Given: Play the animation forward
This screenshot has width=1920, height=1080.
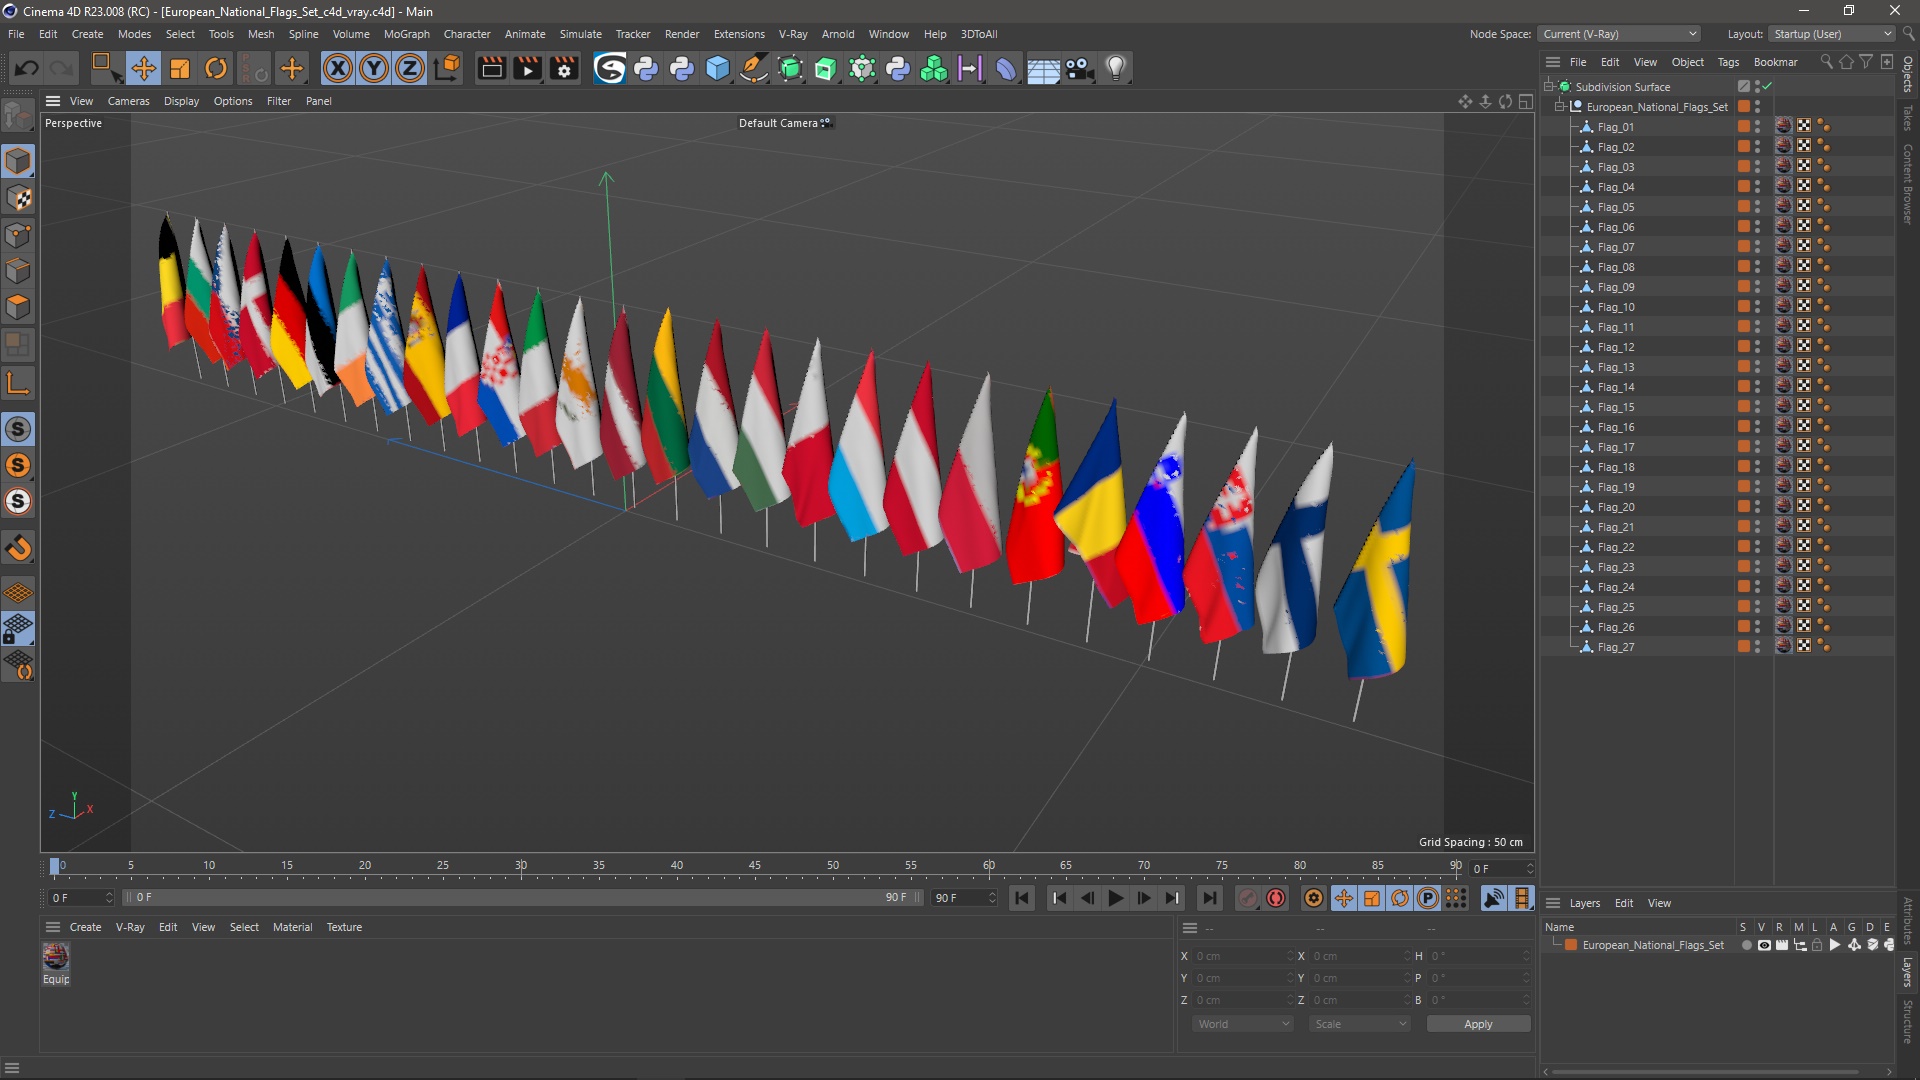Looking at the screenshot, I should tap(1115, 898).
